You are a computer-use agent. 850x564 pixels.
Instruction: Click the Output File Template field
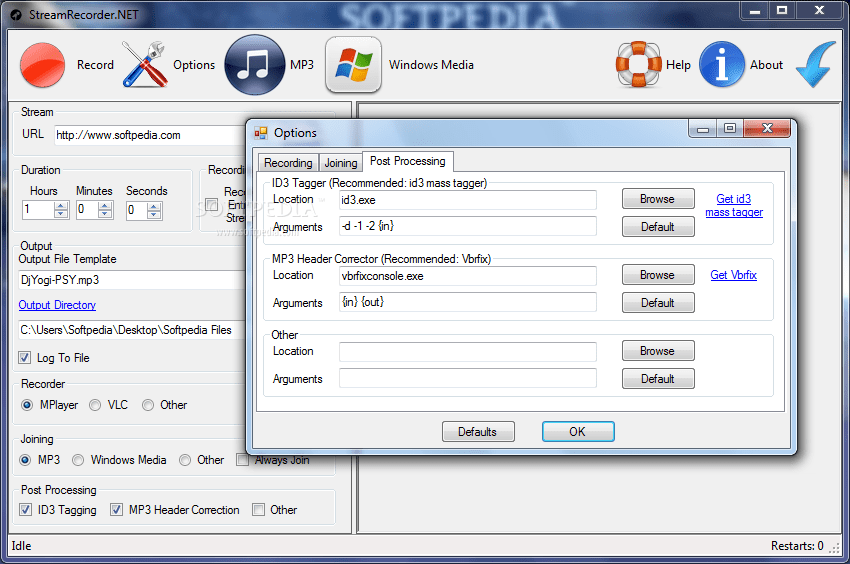(x=132, y=280)
